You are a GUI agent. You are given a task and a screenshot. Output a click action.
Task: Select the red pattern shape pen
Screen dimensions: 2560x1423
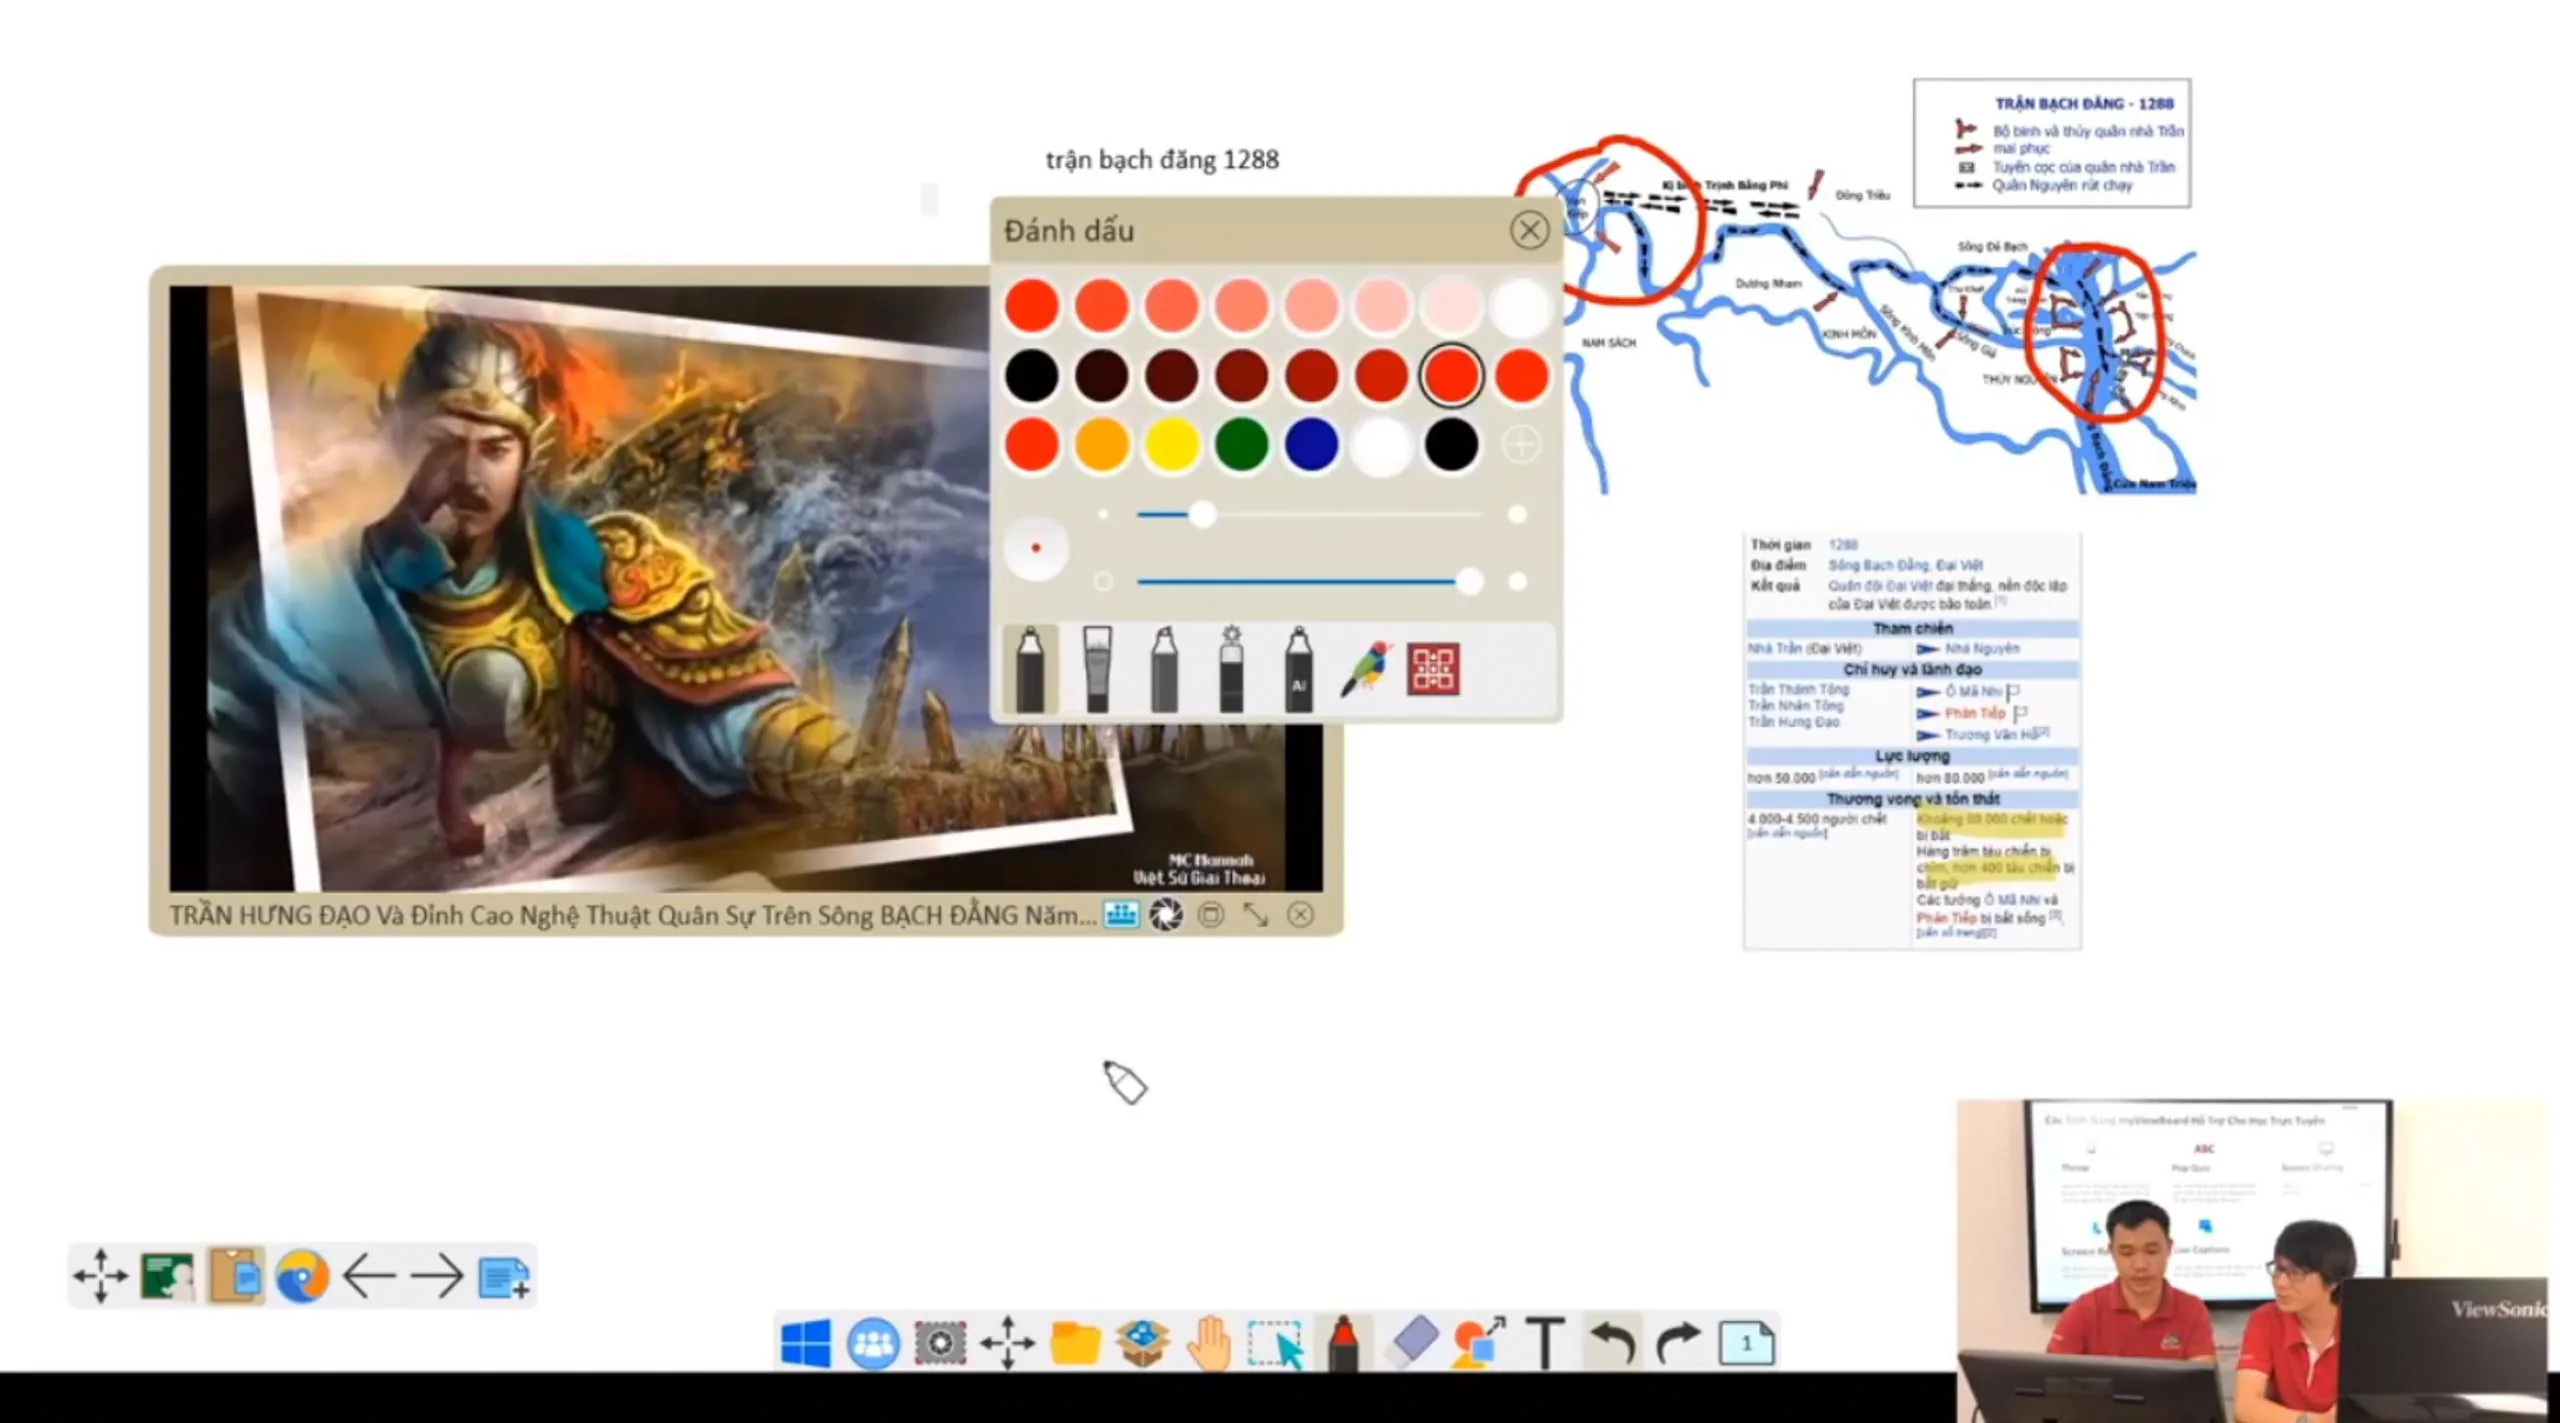coord(1433,669)
